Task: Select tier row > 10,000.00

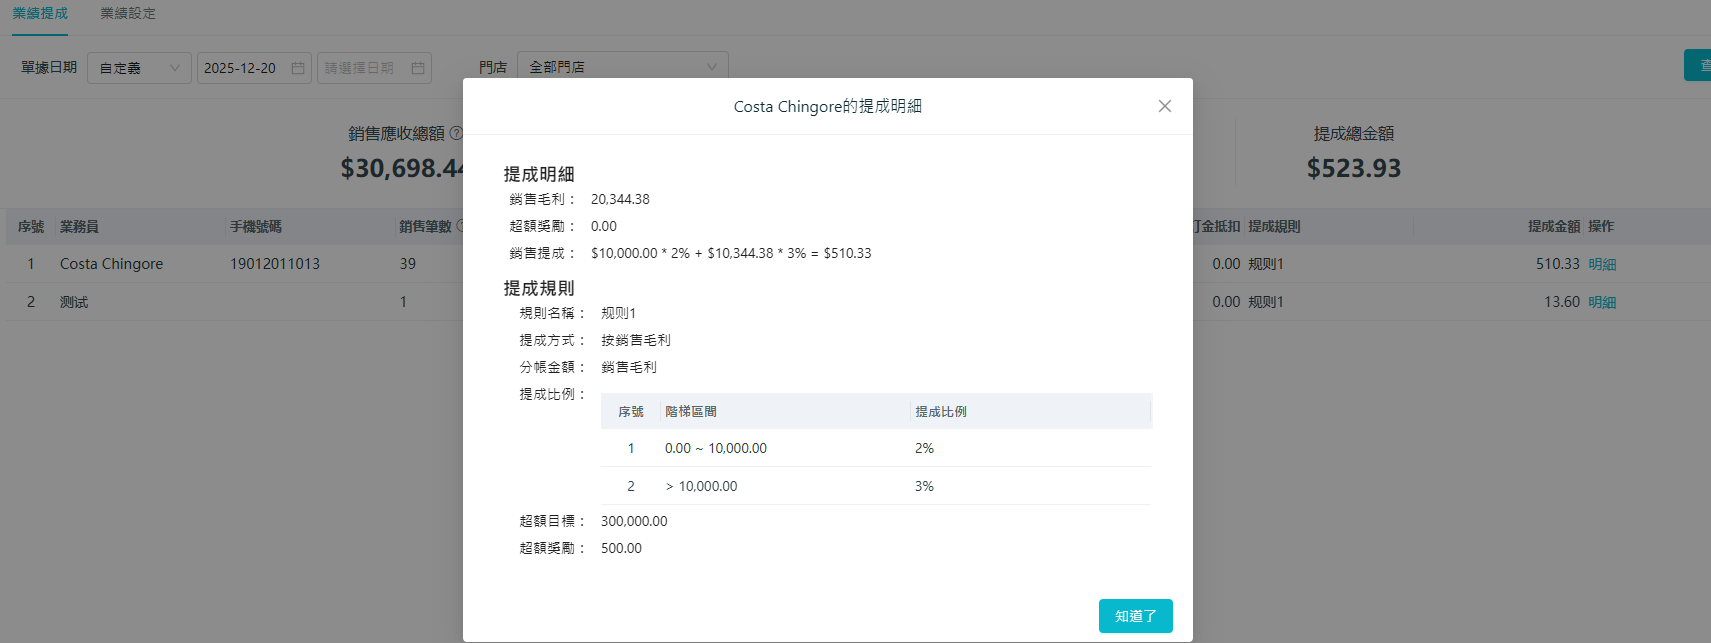Action: point(701,486)
